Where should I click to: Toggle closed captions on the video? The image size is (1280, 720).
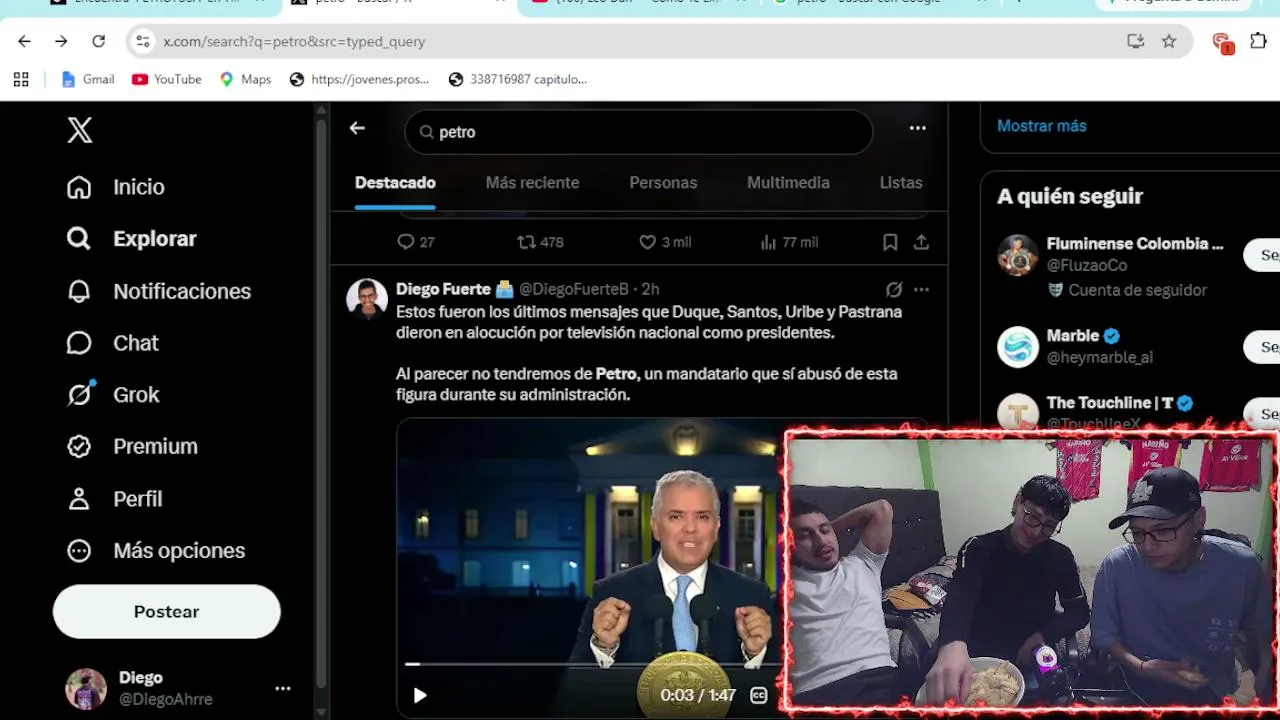[759, 695]
